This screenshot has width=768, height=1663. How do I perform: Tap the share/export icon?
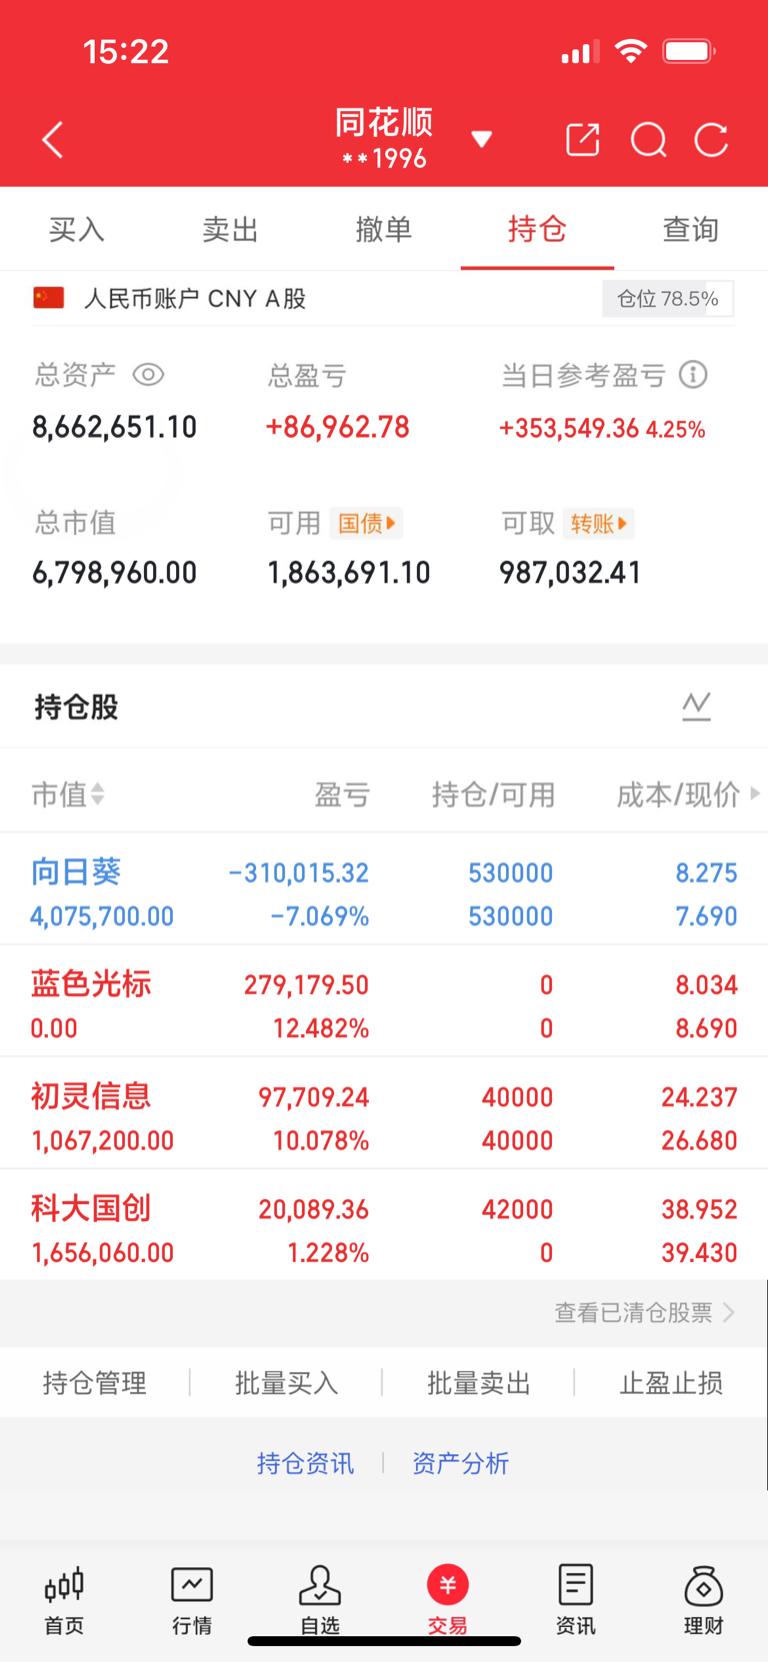[583, 140]
